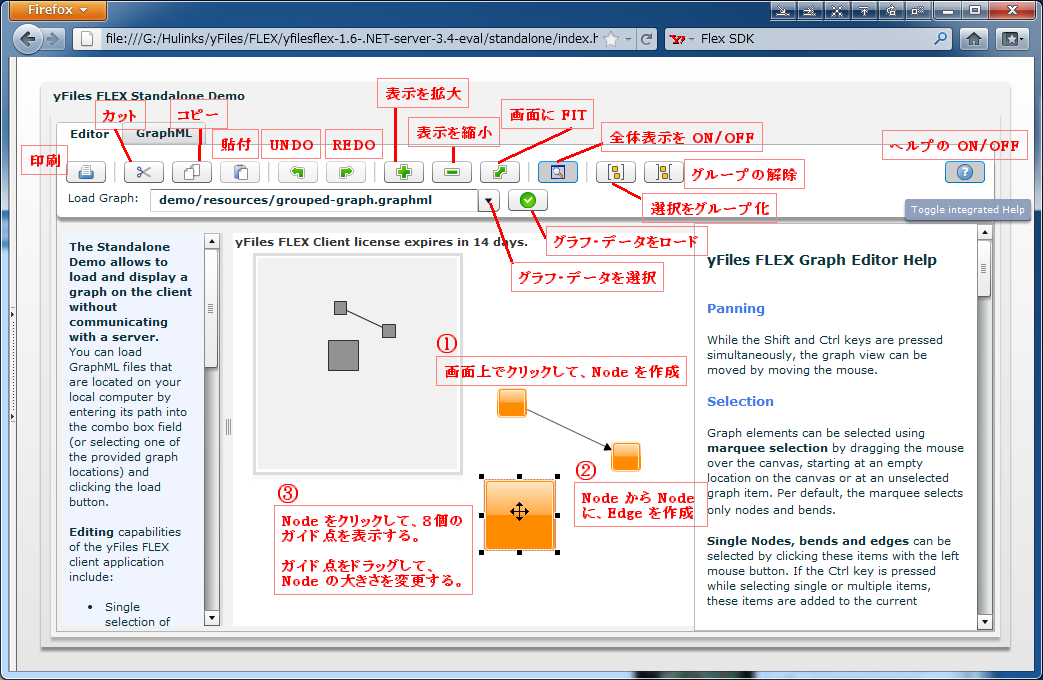Open the Firefox application menu
This screenshot has width=1043, height=680.
(x=57, y=10)
